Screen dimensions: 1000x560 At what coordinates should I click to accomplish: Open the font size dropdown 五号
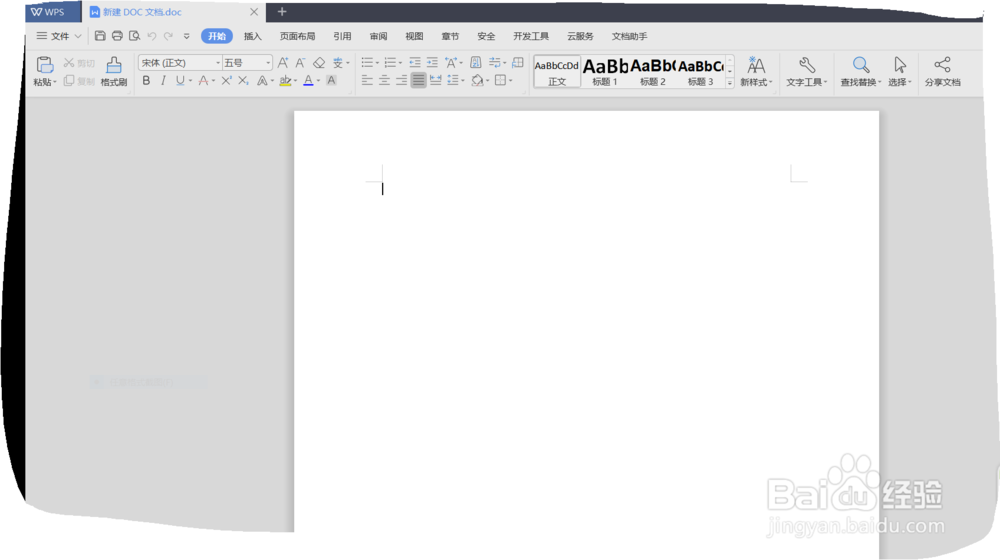click(268, 63)
